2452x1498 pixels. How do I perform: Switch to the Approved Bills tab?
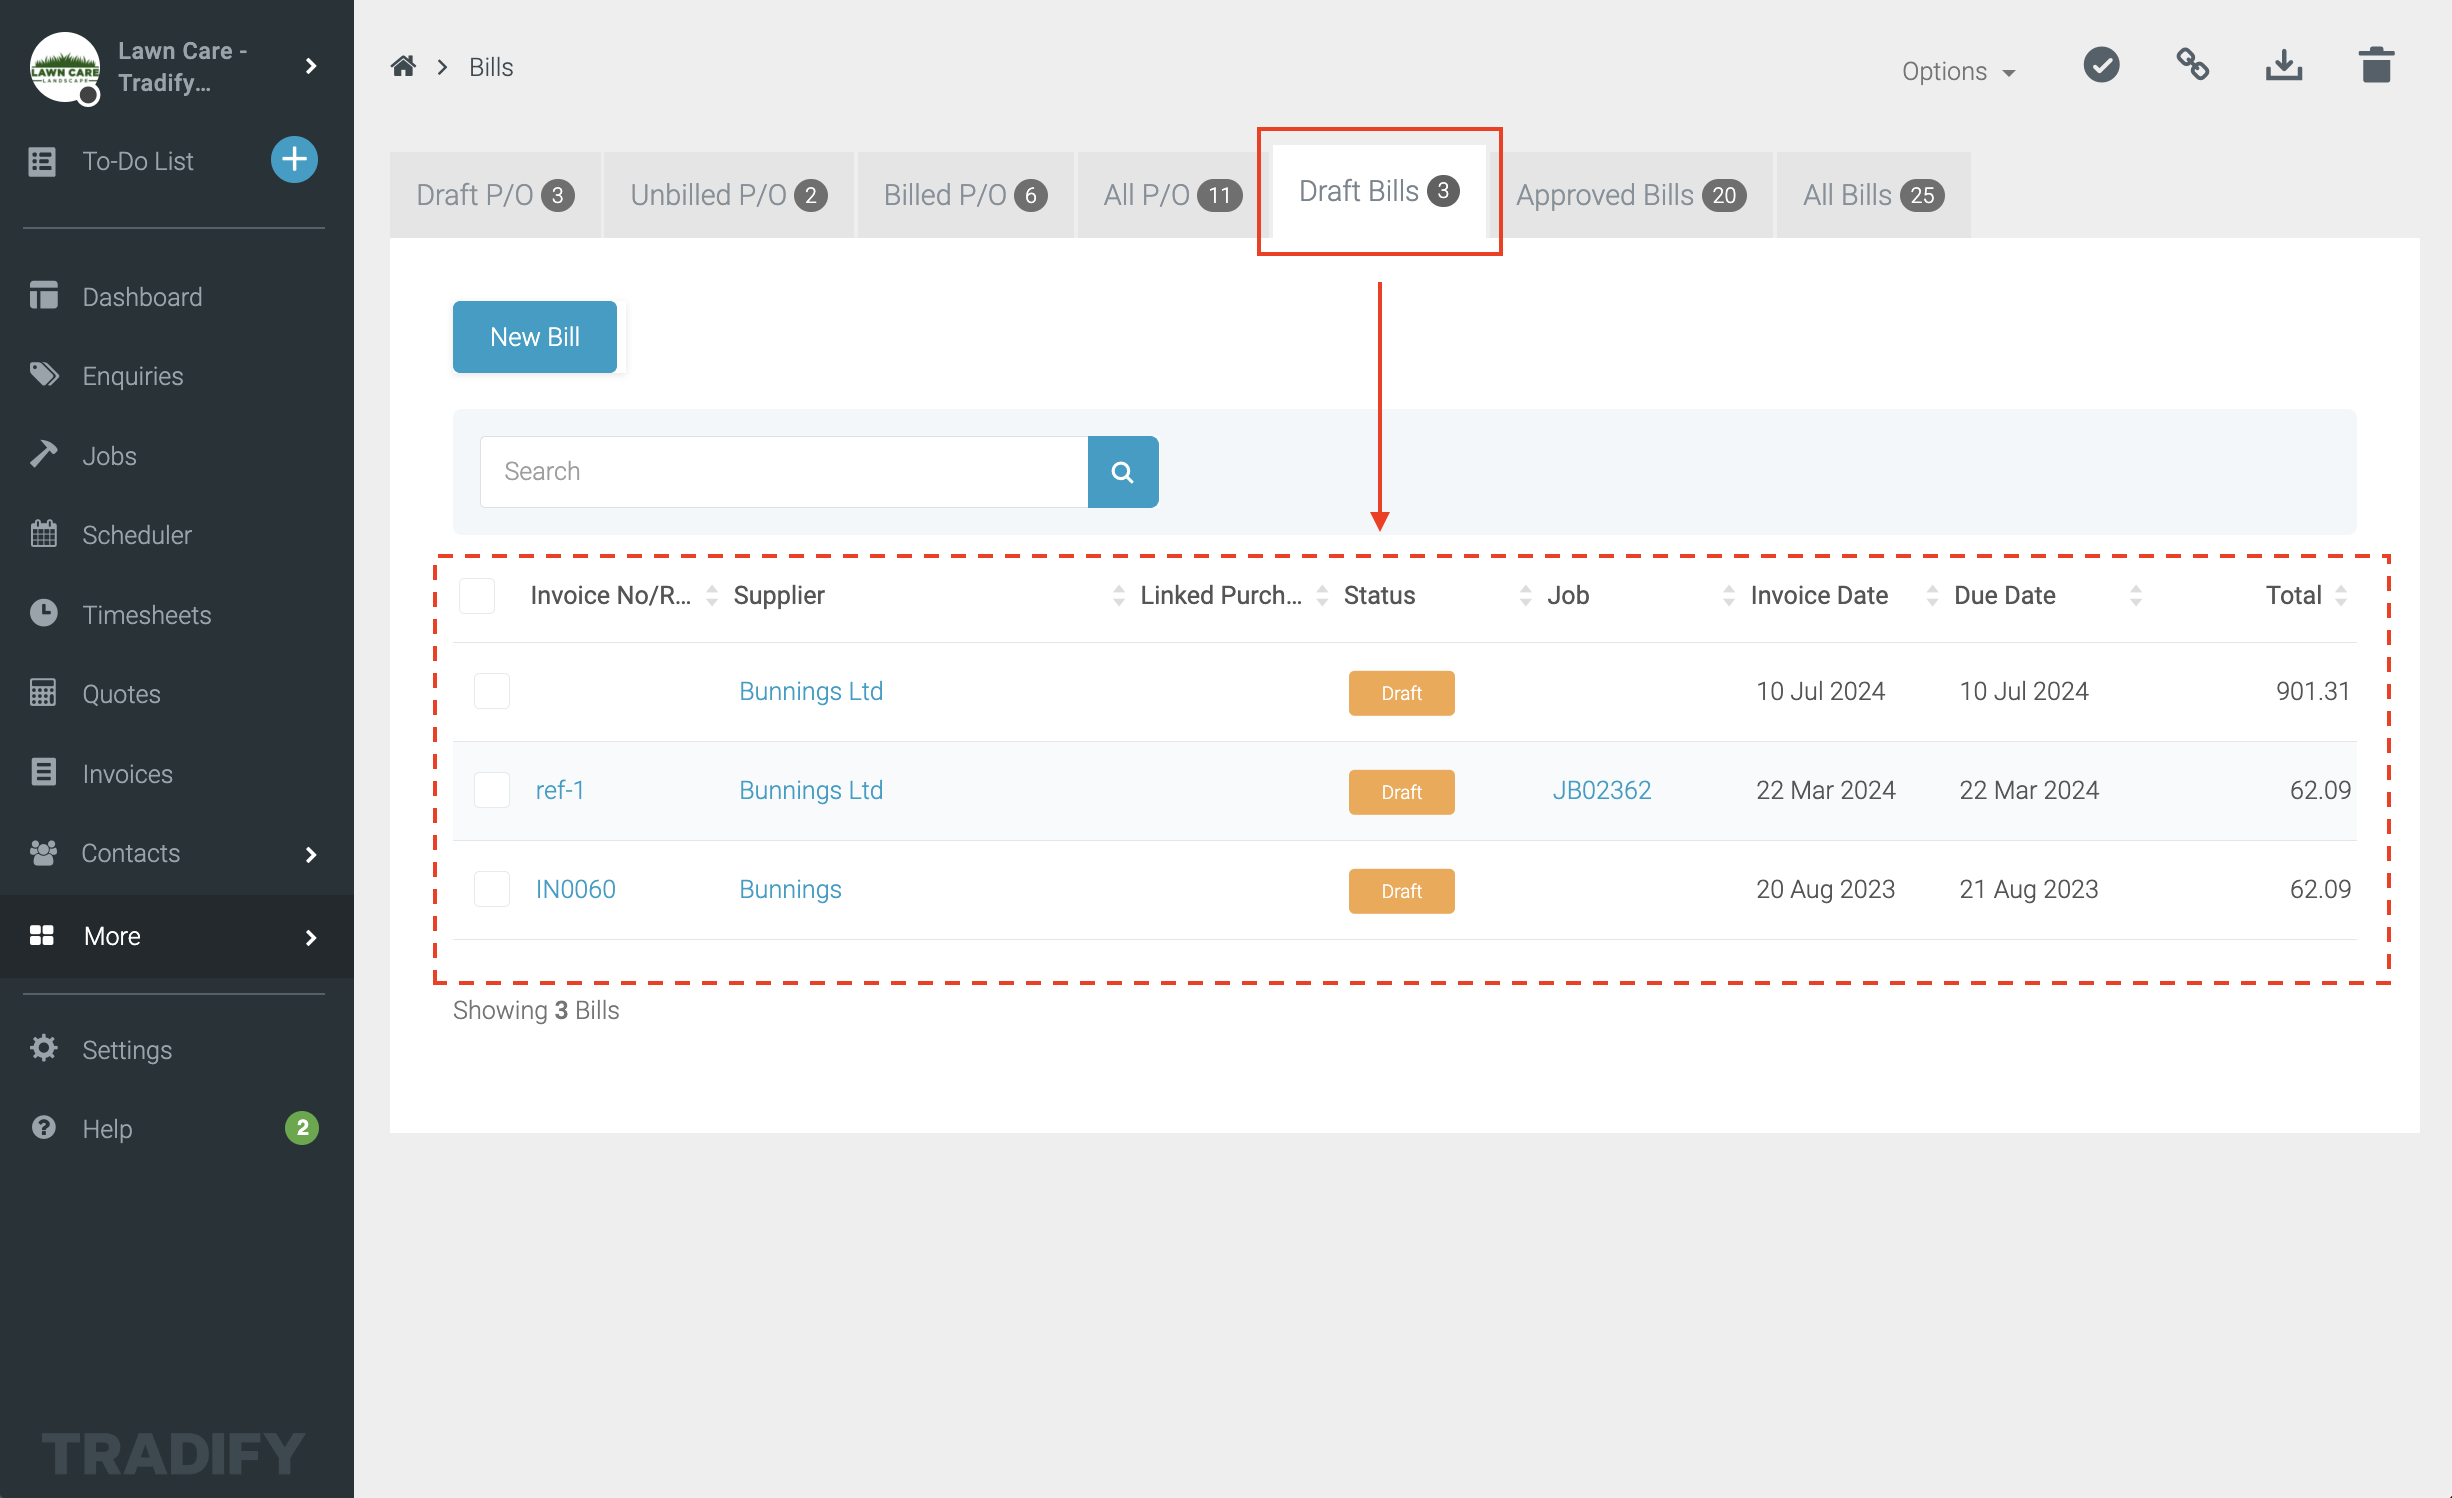click(x=1630, y=194)
